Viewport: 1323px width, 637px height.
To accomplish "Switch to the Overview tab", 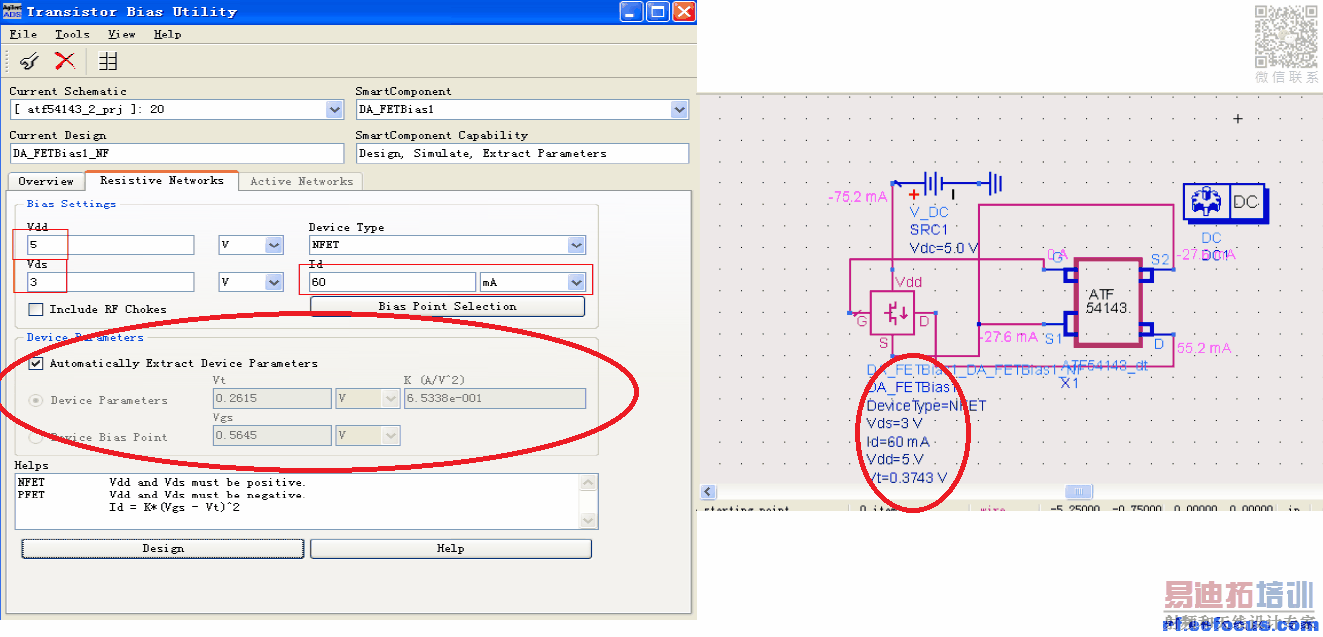I will click(46, 181).
